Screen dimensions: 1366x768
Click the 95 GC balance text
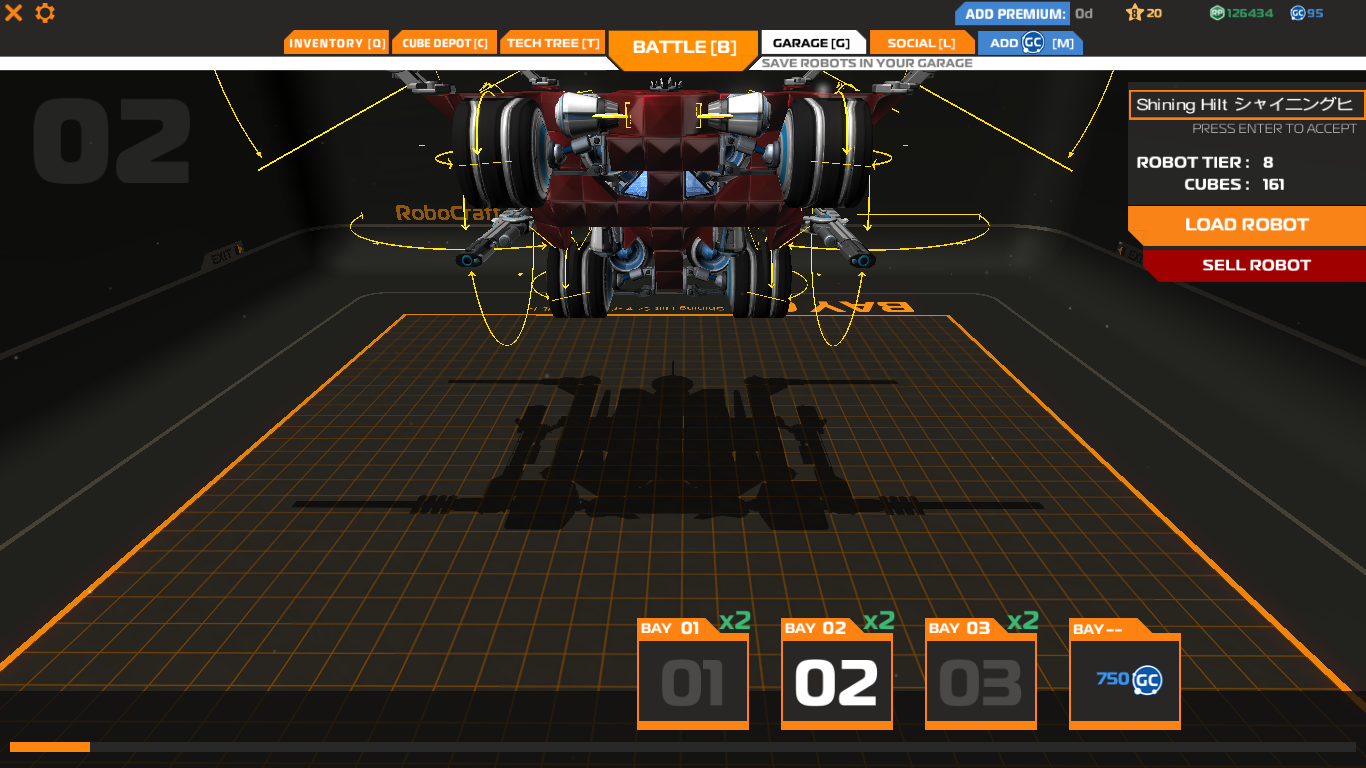[1315, 13]
